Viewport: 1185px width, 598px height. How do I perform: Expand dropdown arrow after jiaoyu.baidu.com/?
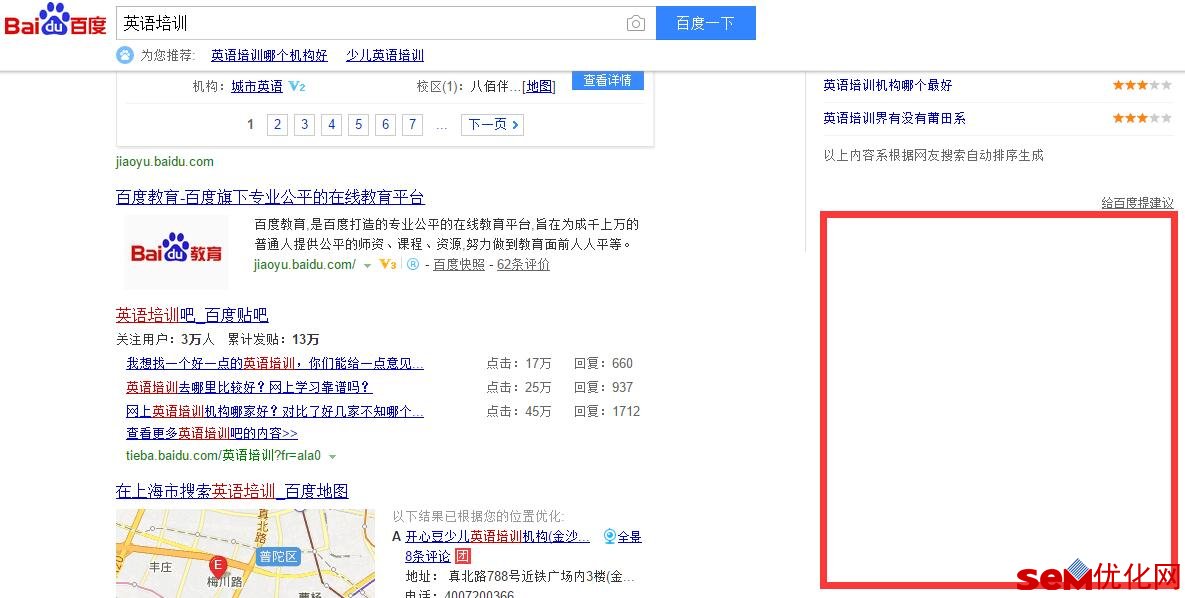pyautogui.click(x=367, y=265)
